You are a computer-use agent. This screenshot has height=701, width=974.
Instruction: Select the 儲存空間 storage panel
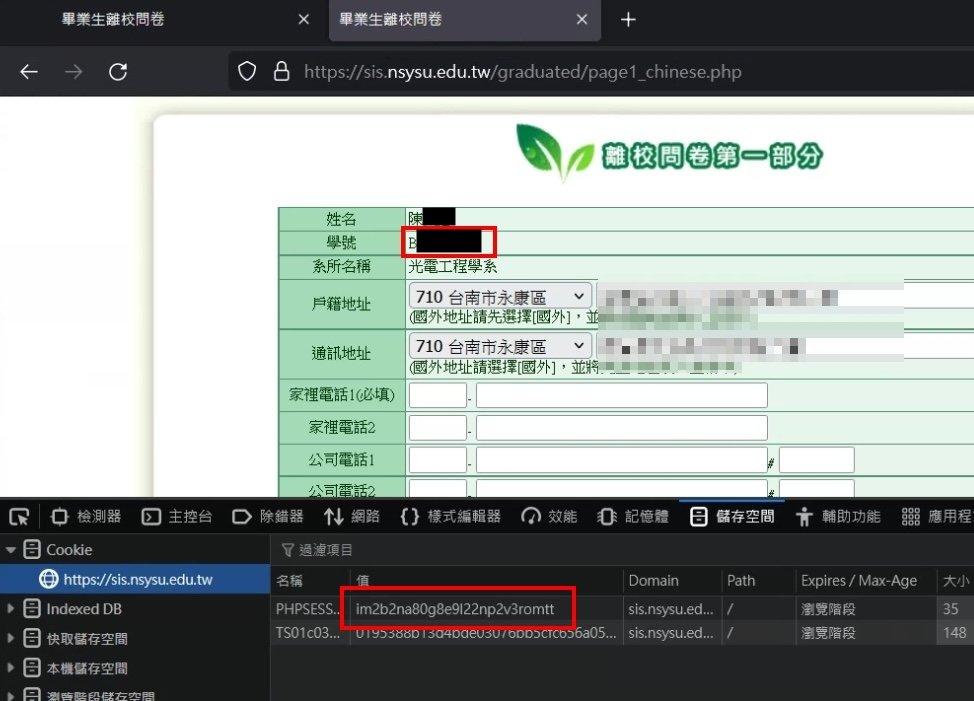[x=732, y=517]
